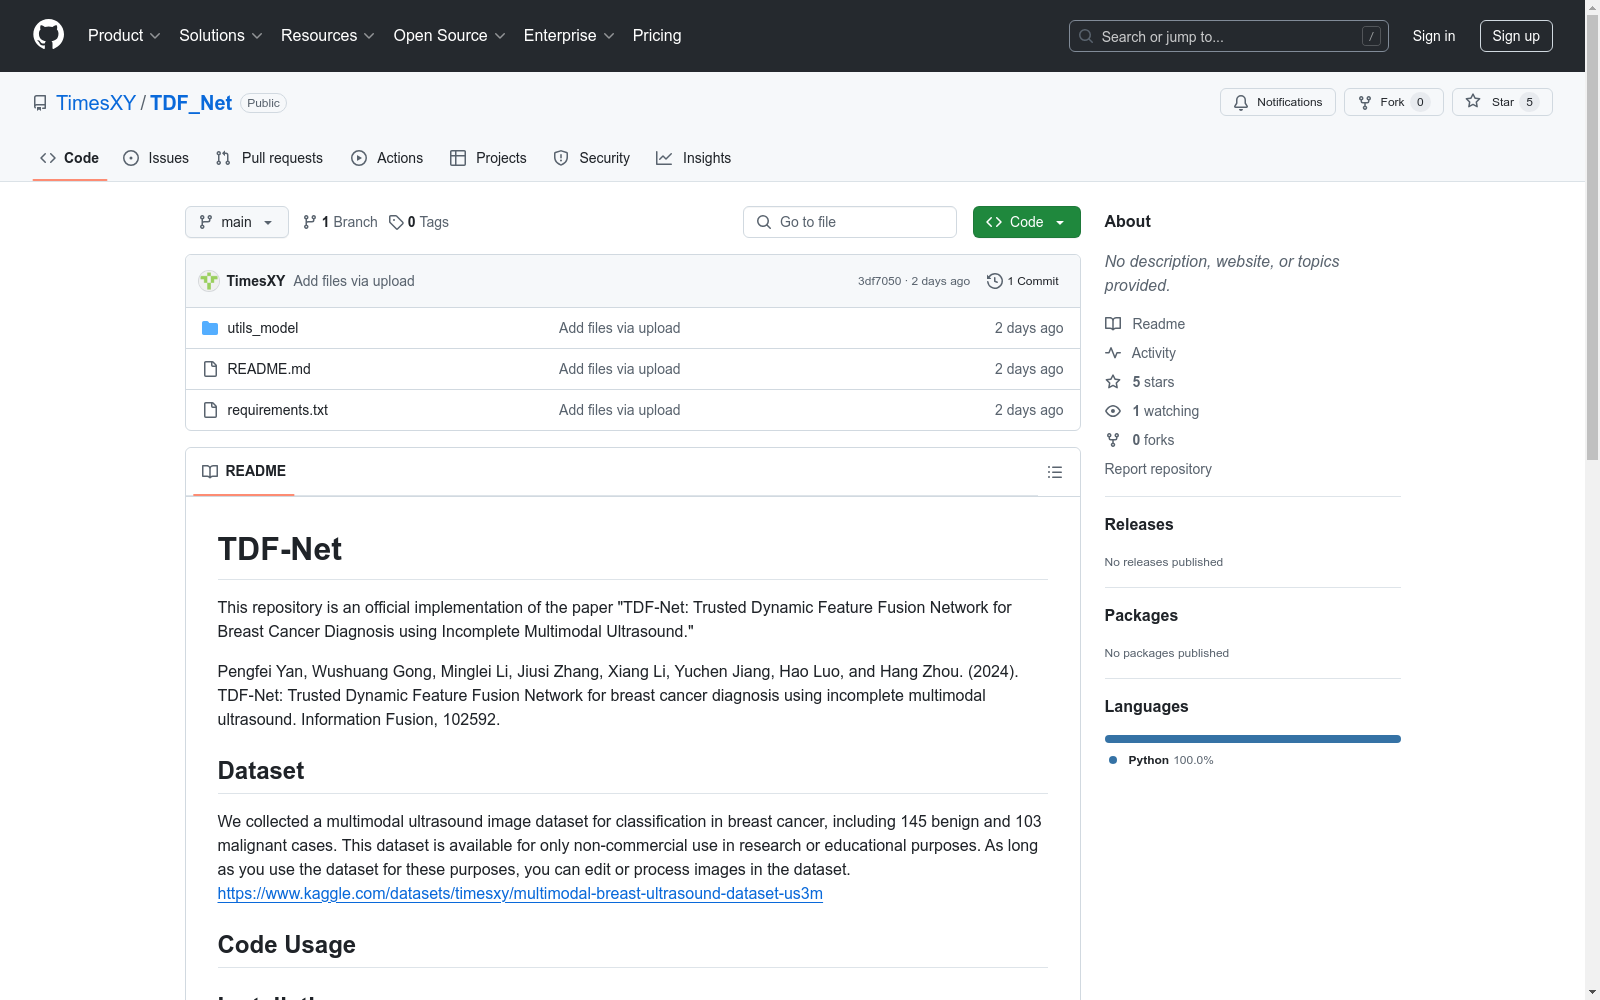Click the requirements.txt file icon
The width and height of the screenshot is (1600, 1000).
pyautogui.click(x=210, y=410)
